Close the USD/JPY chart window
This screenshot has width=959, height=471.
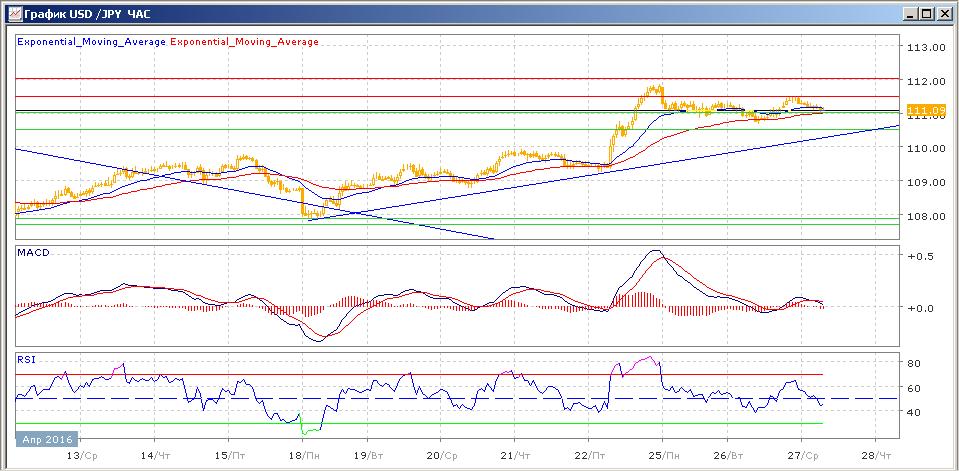click(944, 13)
